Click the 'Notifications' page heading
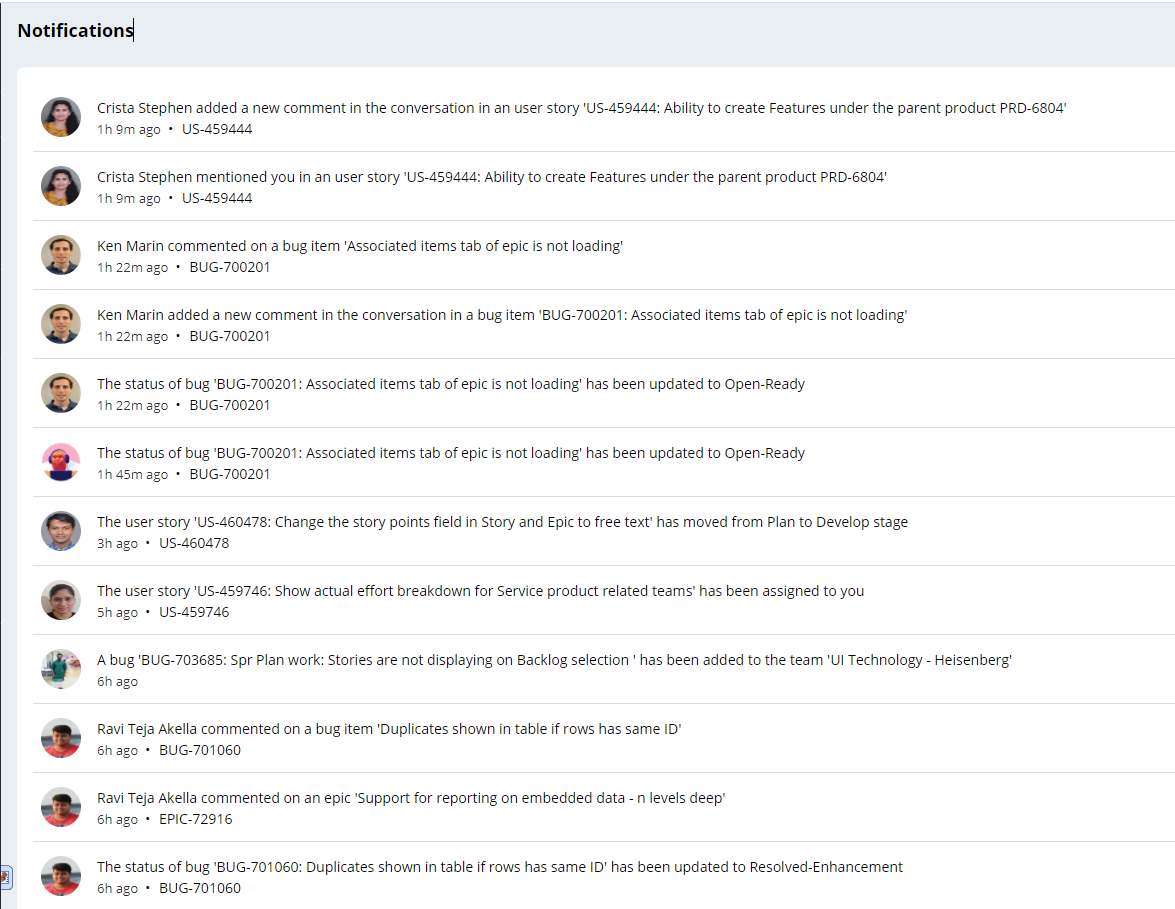The height and width of the screenshot is (909, 1175). [x=75, y=30]
